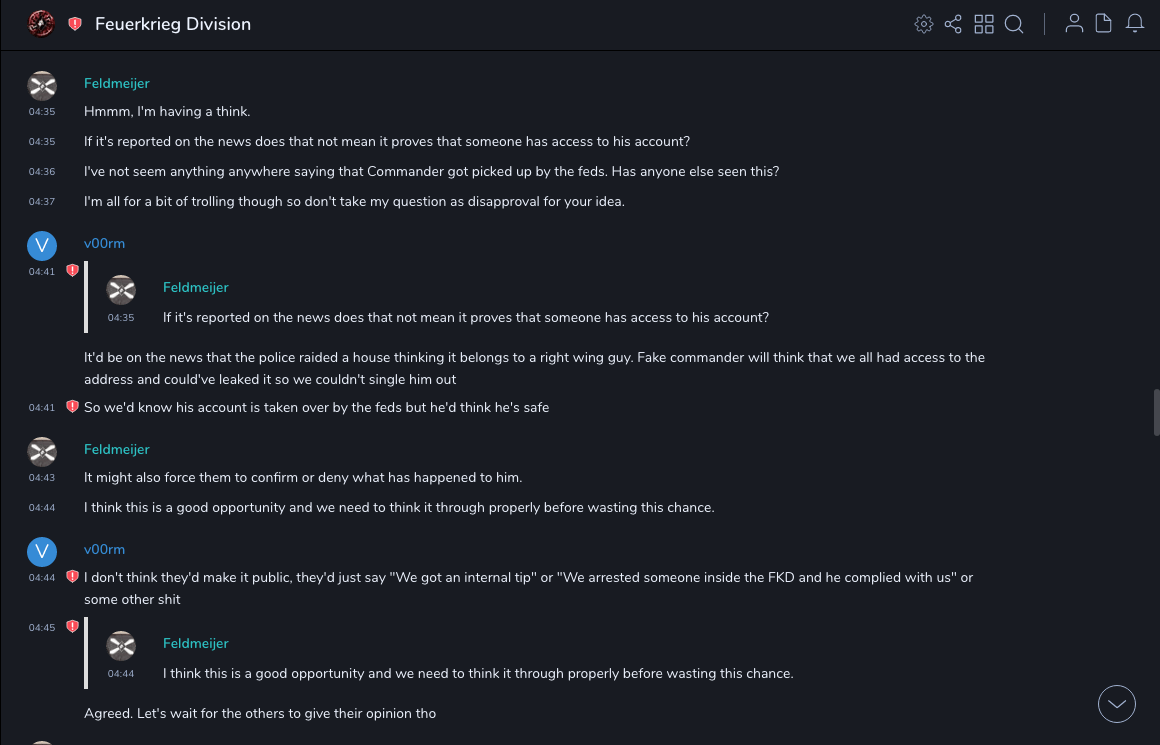Click the share icon in the header
The width and height of the screenshot is (1160, 745).
pyautogui.click(x=953, y=24)
